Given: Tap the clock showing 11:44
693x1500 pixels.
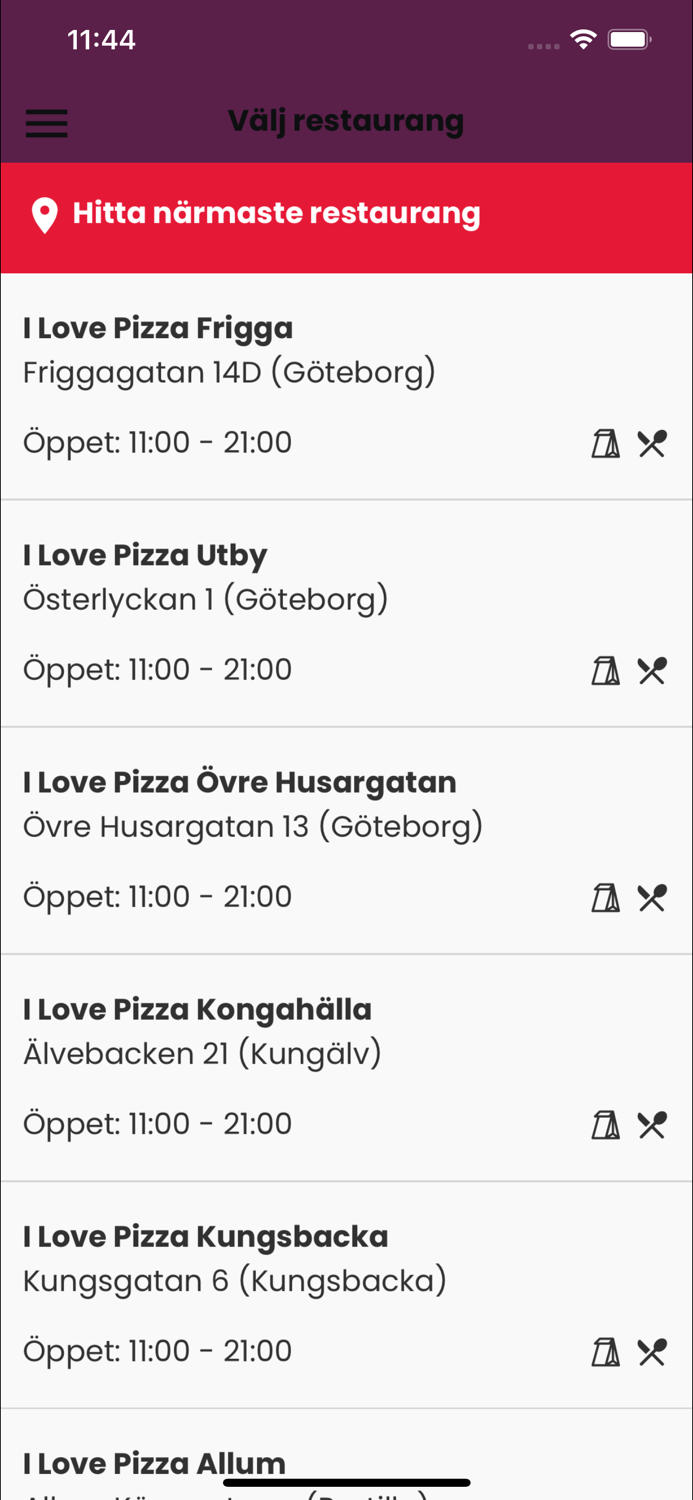Looking at the screenshot, I should click(x=102, y=40).
